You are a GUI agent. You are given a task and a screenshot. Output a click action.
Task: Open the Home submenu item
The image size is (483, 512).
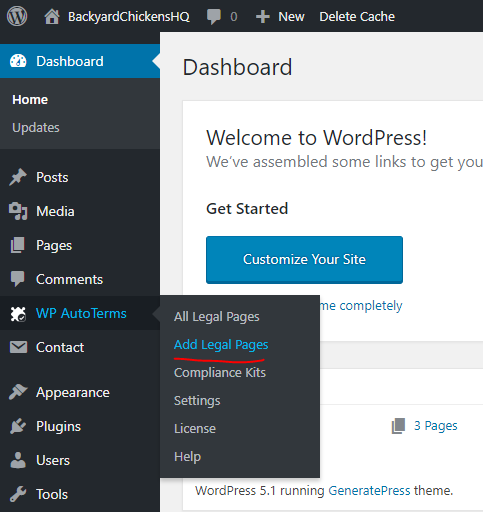click(x=30, y=100)
